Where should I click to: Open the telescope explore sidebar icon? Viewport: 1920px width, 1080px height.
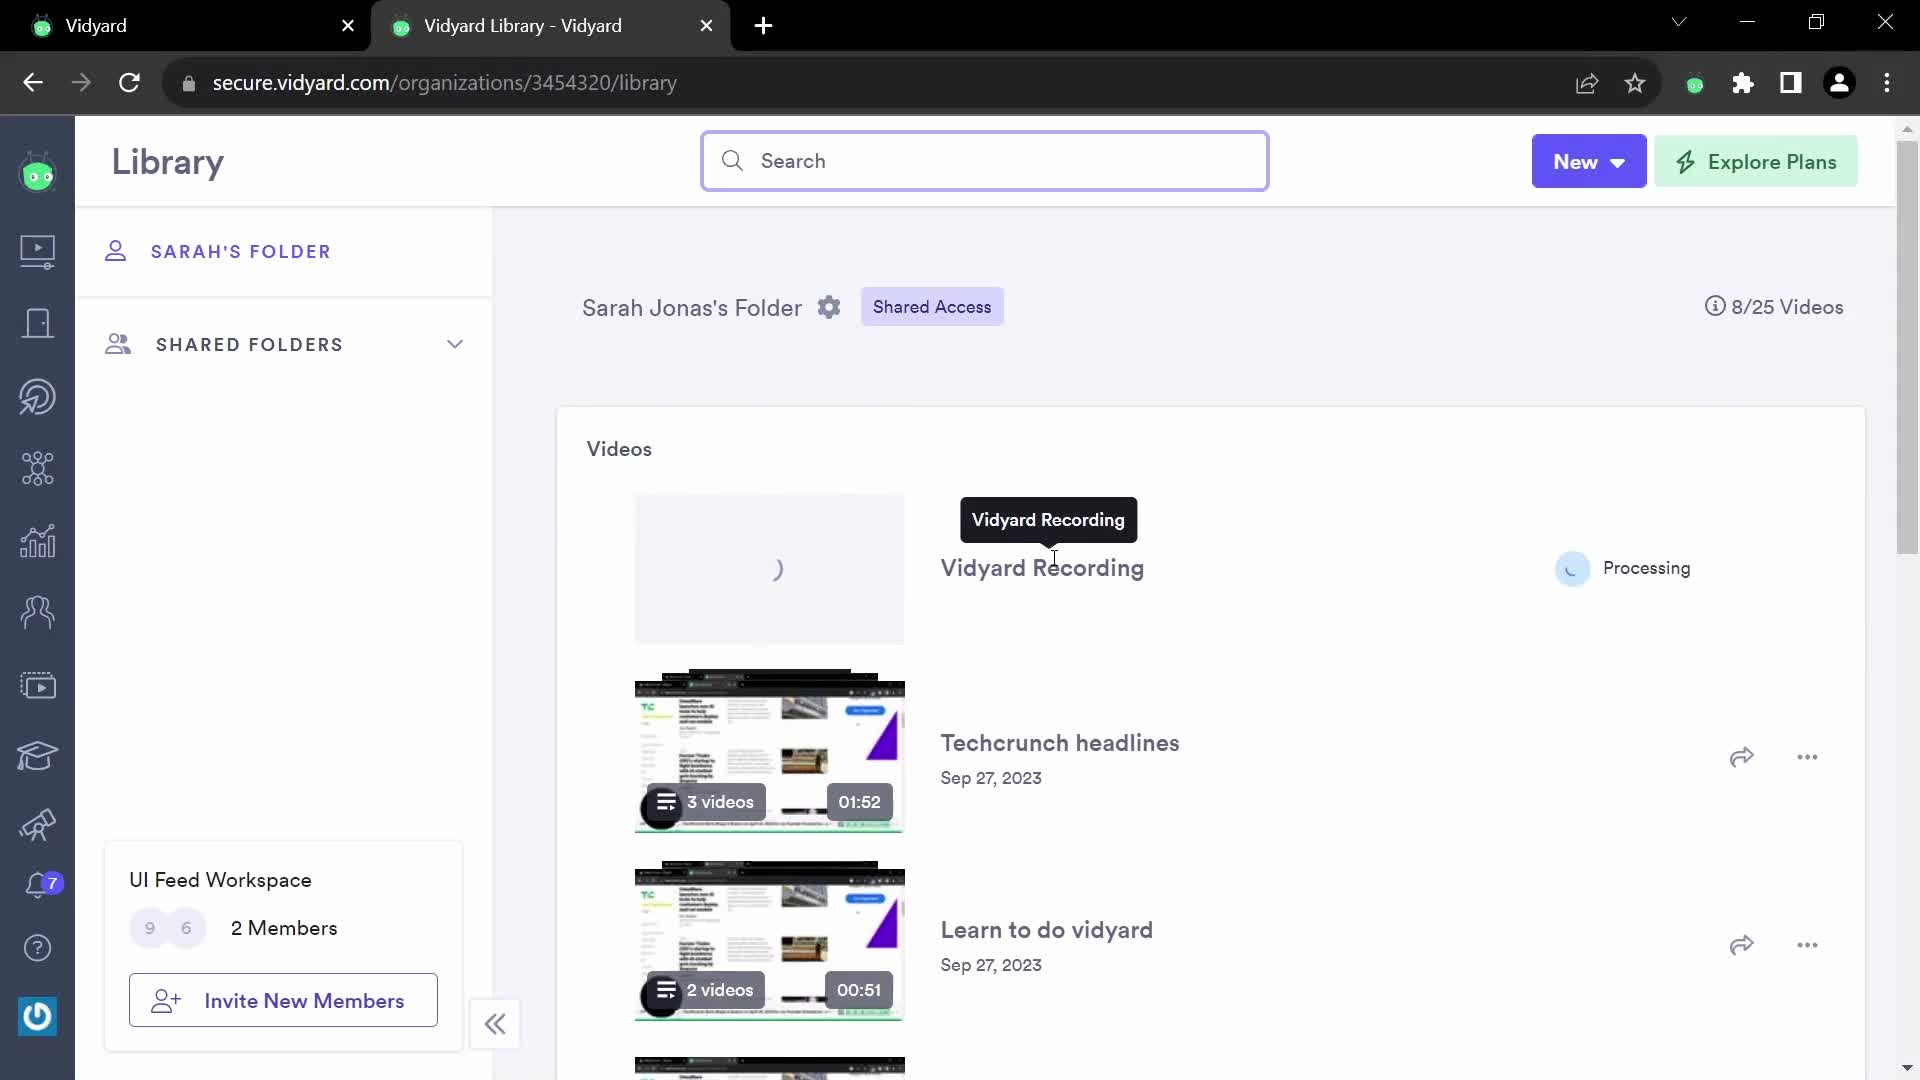(38, 825)
